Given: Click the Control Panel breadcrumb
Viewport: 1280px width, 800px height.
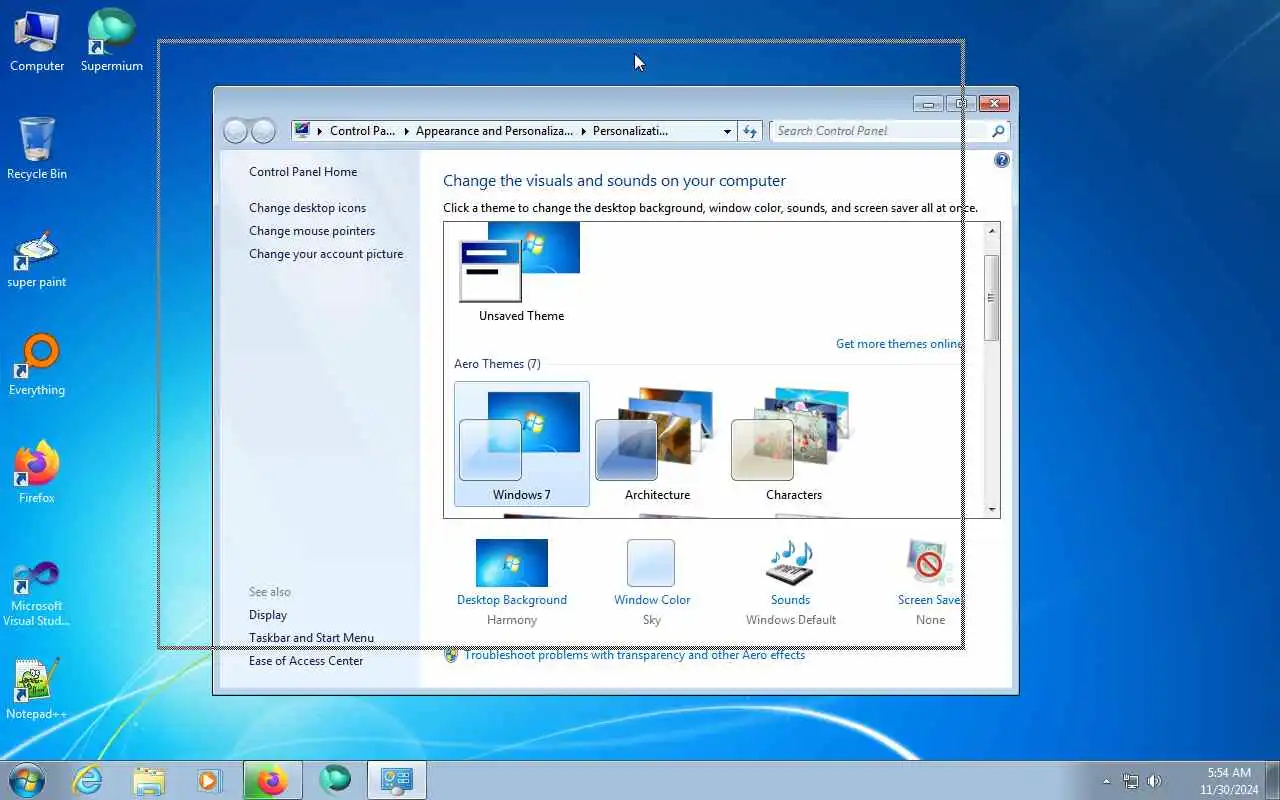Looking at the screenshot, I should [362, 131].
